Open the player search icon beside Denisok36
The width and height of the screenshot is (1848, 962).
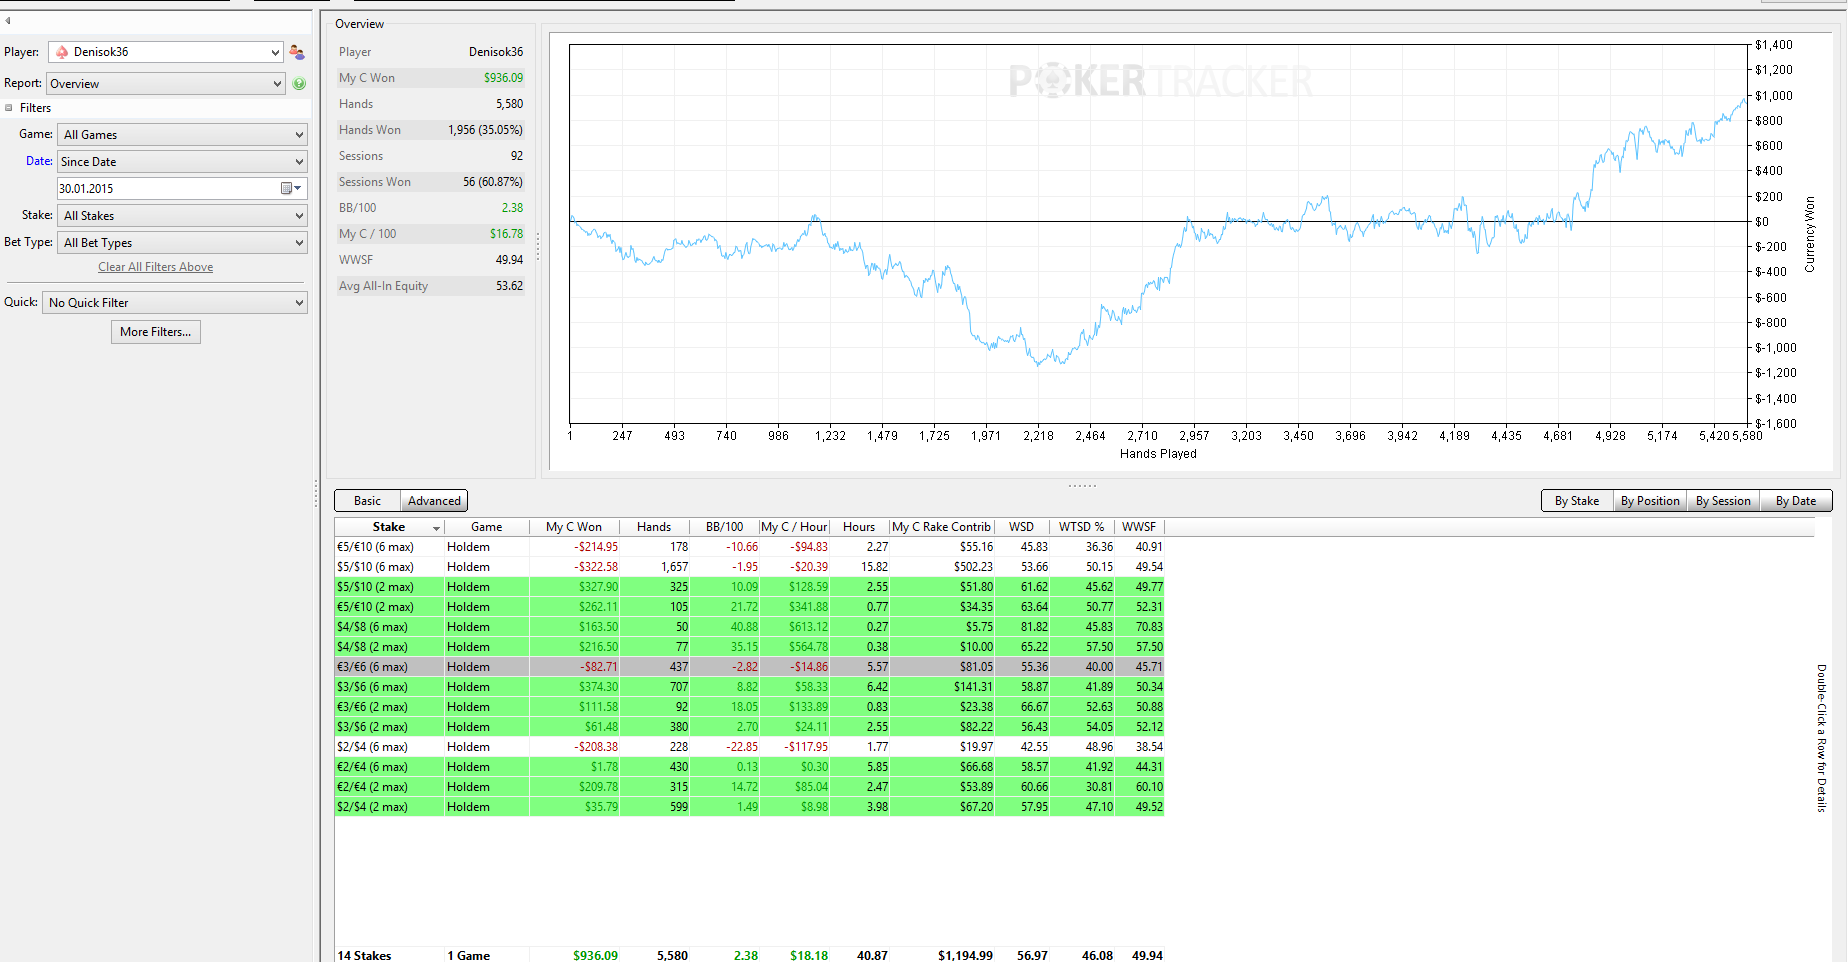click(297, 52)
